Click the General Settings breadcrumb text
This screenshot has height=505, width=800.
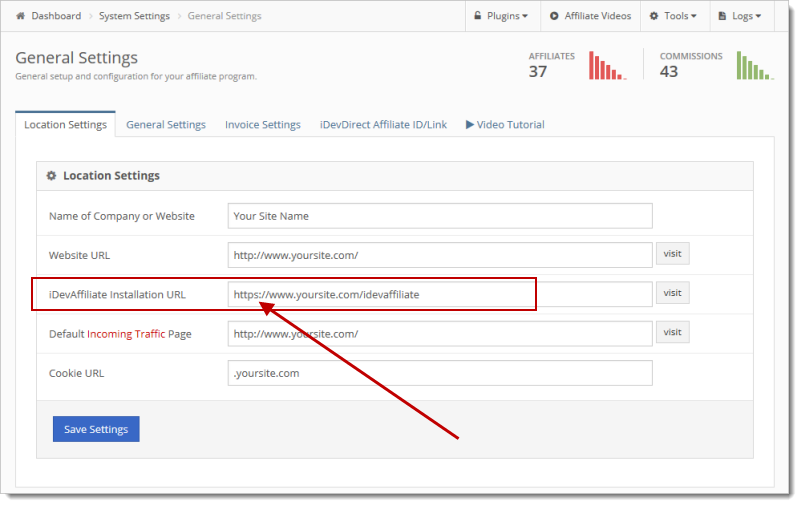click(224, 16)
